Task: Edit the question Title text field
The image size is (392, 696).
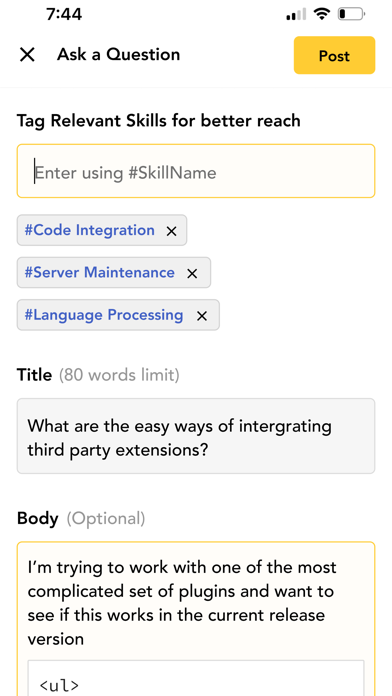Action: coord(196,436)
